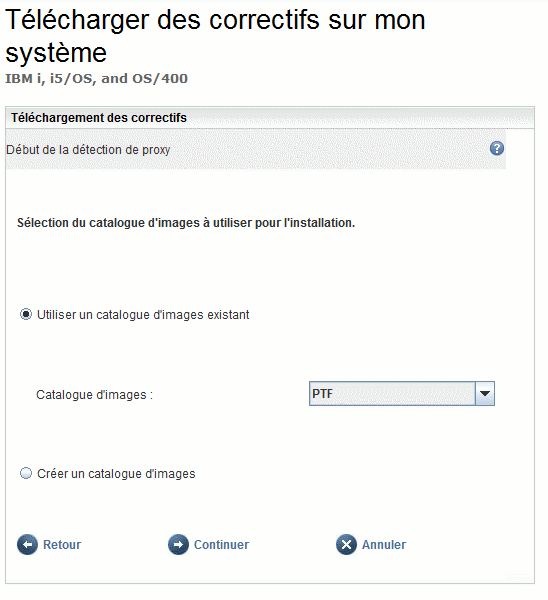Click the X icon beside Annuler
The height and width of the screenshot is (600, 548).
[x=346, y=544]
